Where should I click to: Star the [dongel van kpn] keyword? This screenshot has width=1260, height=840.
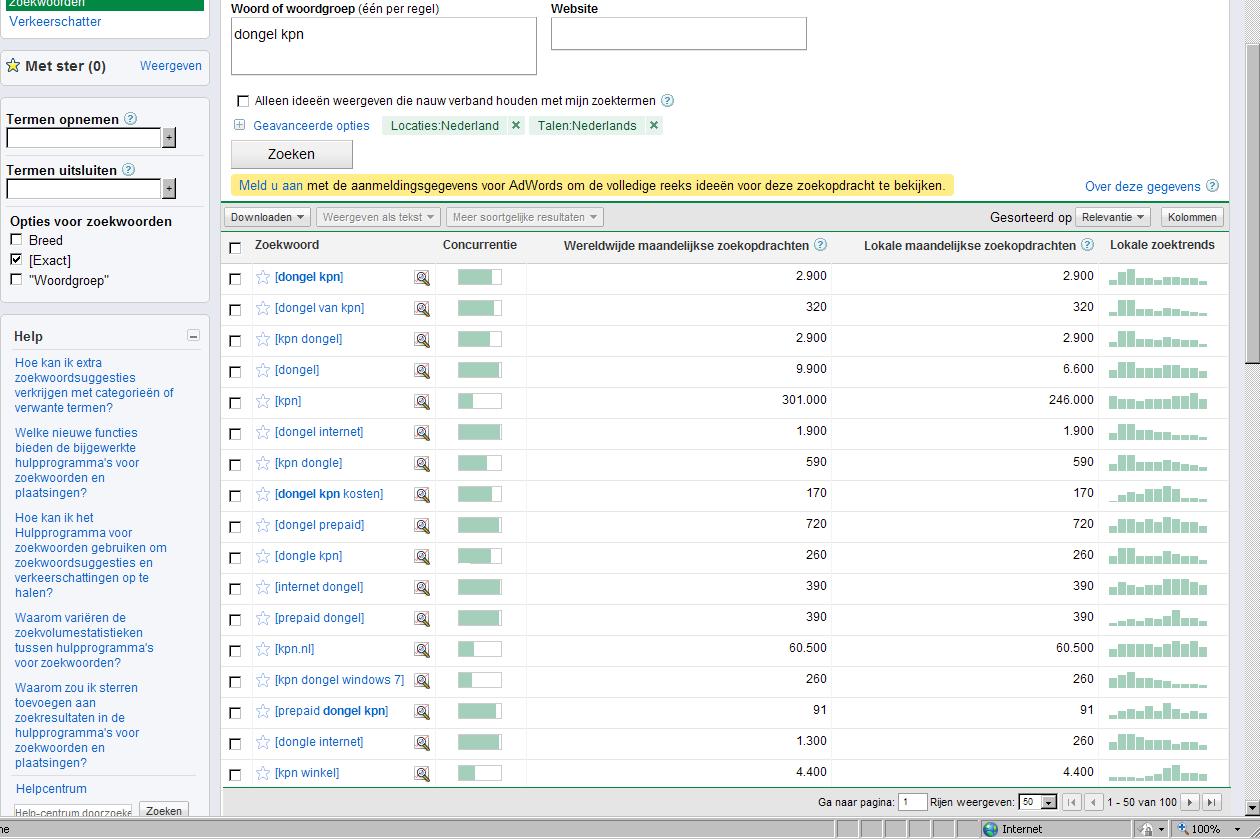[x=263, y=308]
